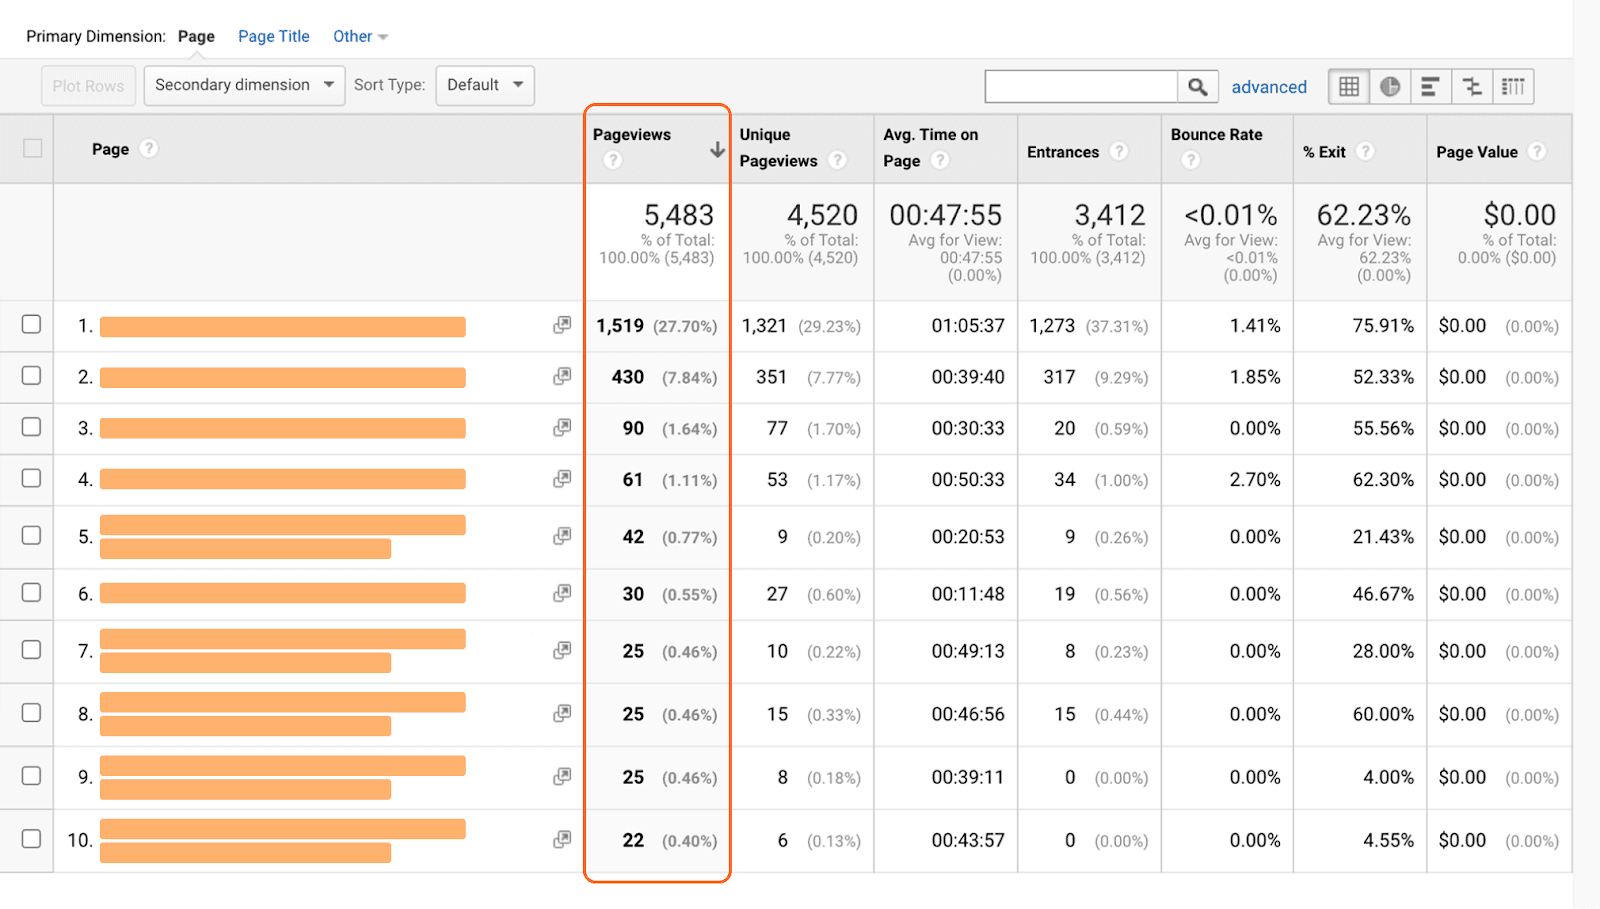Click the Bounce Rate help icon
This screenshot has width=1600, height=909.
(x=1190, y=160)
